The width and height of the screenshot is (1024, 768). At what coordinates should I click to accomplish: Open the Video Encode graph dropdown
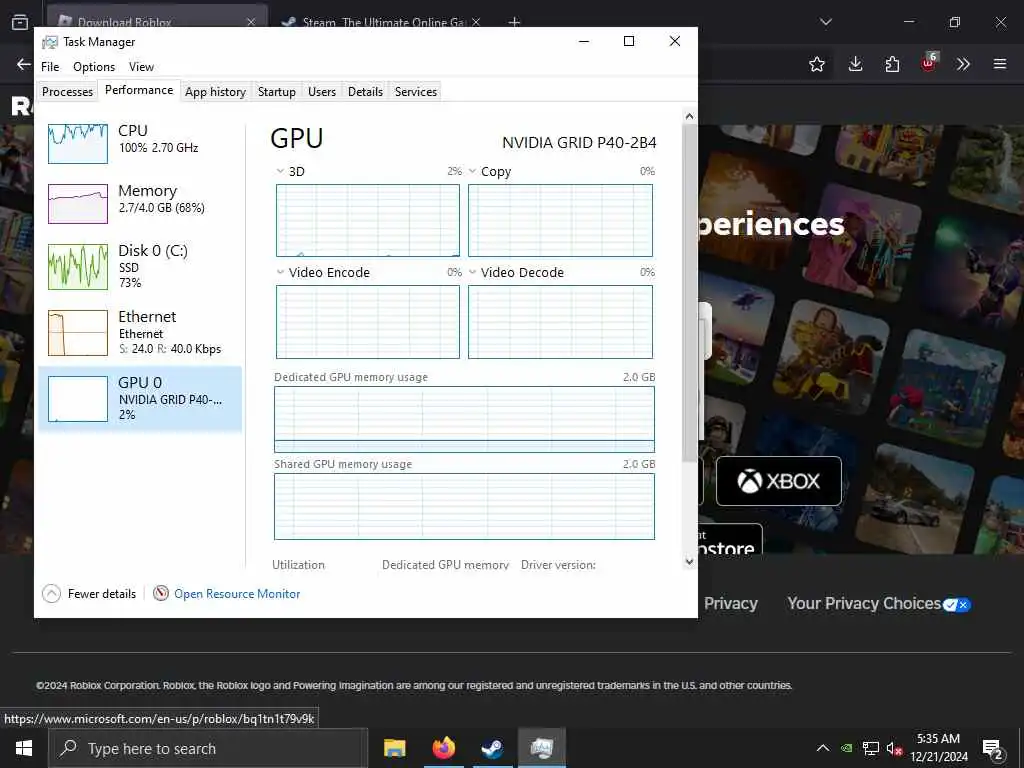[x=280, y=272]
